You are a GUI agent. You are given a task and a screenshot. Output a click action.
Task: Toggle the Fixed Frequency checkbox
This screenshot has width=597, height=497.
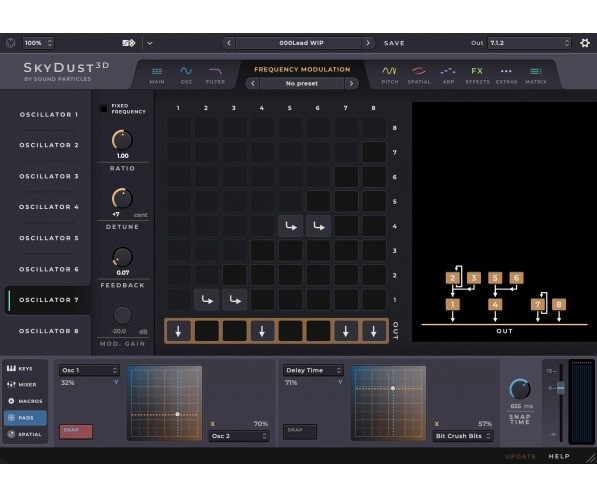(104, 109)
